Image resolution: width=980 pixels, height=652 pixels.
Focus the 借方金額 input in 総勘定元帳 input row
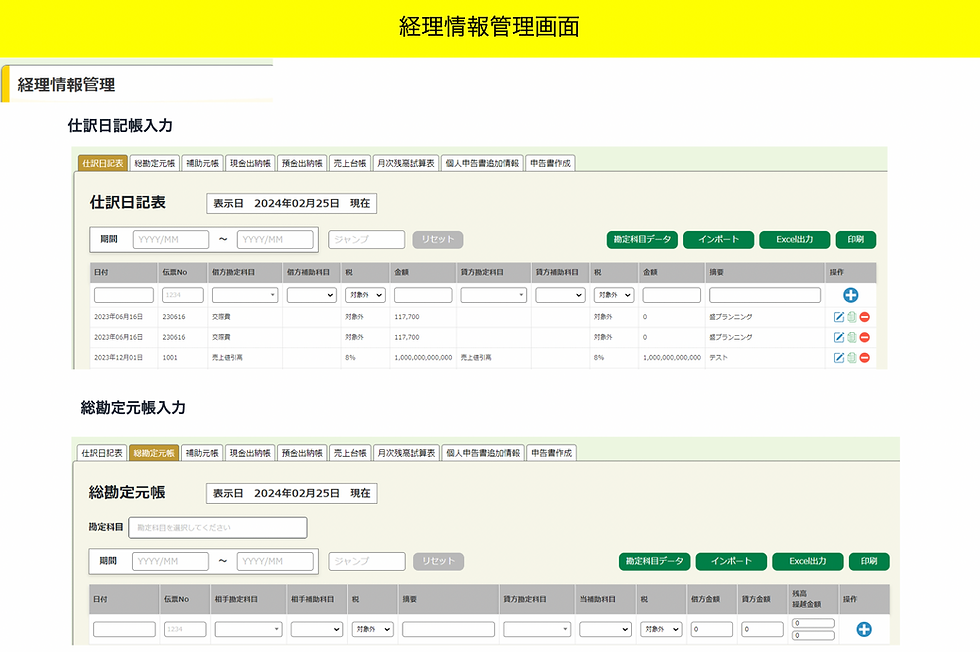711,629
